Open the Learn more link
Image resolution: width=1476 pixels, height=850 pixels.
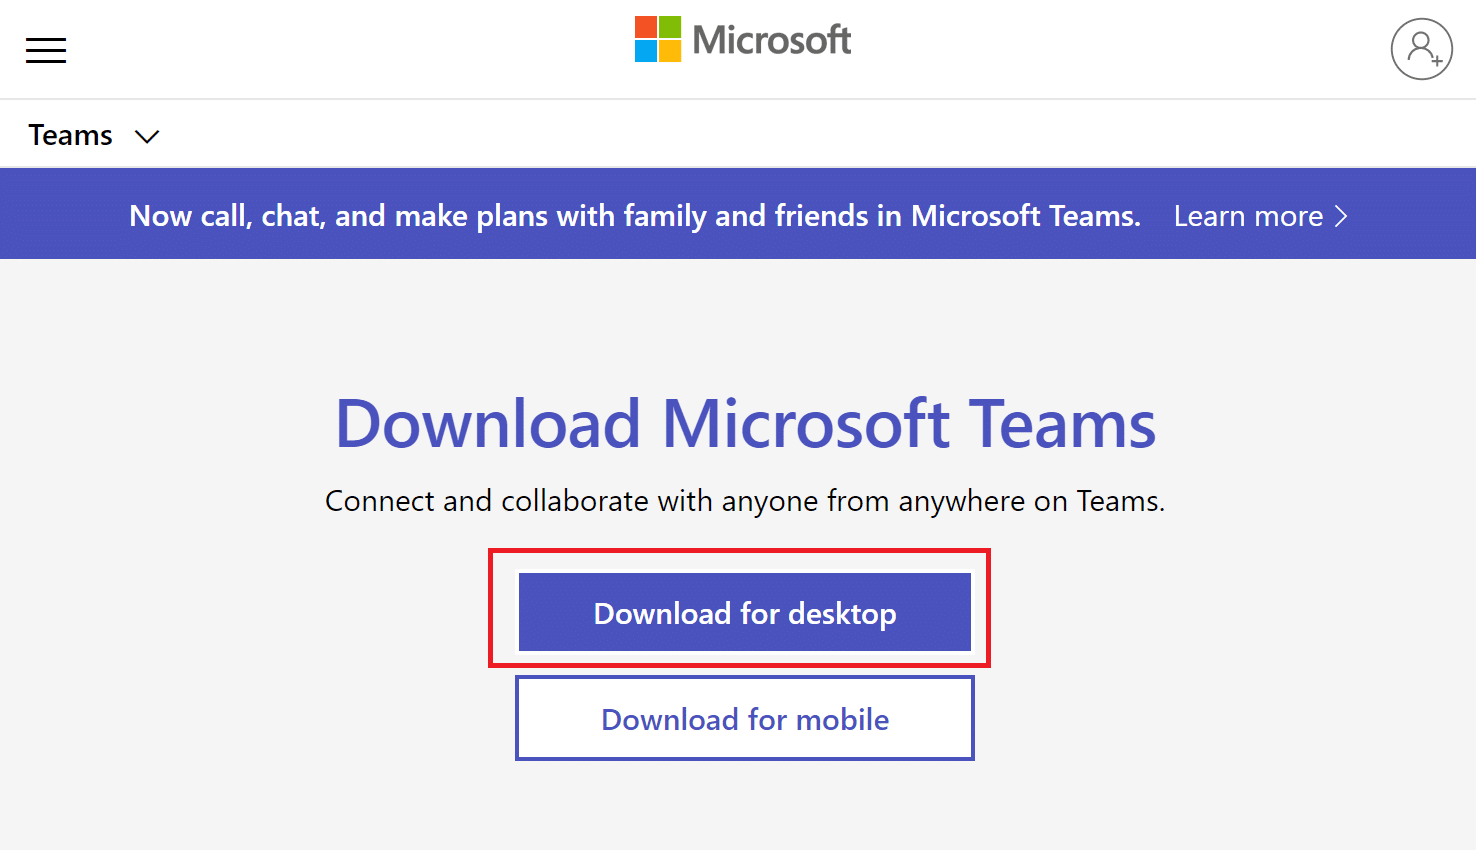pos(1248,216)
